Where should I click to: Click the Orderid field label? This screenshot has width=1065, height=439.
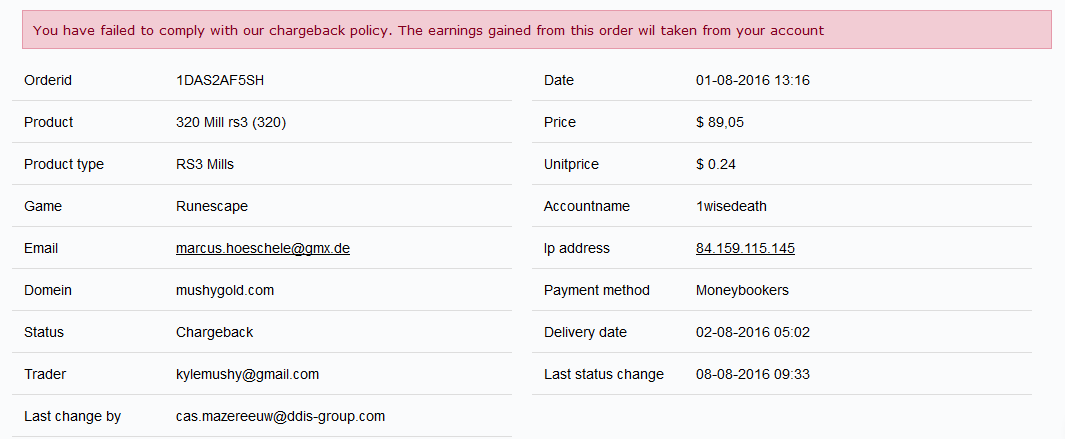coord(48,80)
